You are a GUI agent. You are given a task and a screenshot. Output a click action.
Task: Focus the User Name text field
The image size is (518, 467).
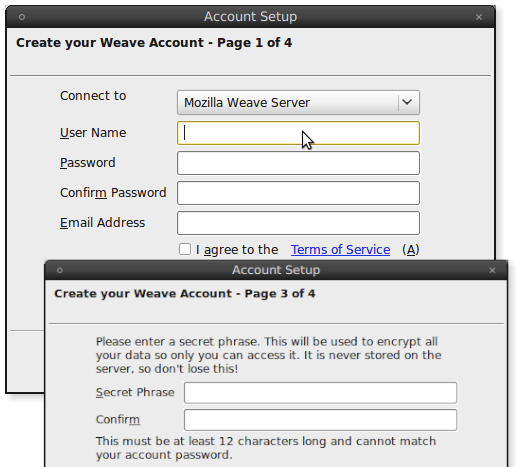[x=298, y=133]
